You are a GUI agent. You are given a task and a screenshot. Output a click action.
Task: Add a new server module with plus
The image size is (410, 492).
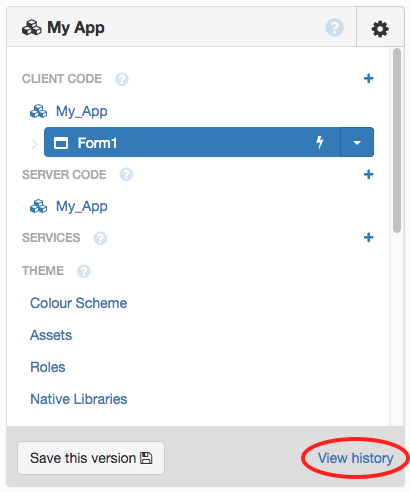pos(368,174)
